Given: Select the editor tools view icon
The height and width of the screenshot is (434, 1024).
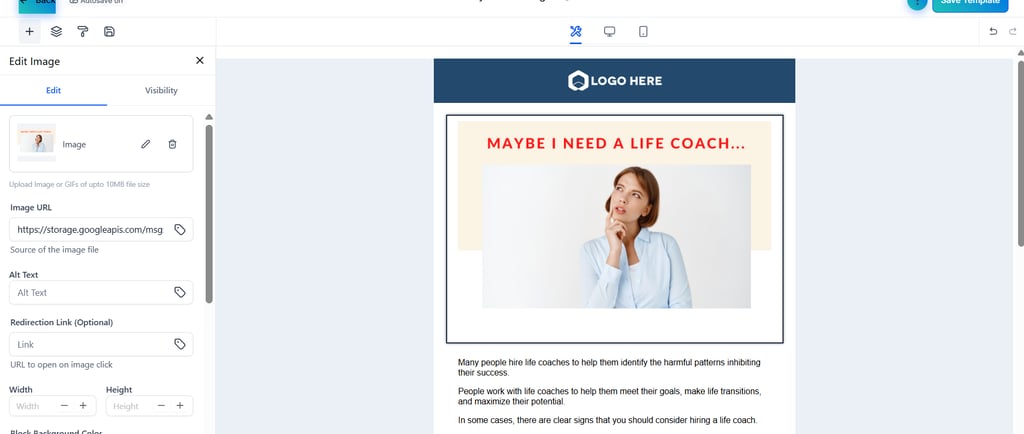Looking at the screenshot, I should [575, 31].
